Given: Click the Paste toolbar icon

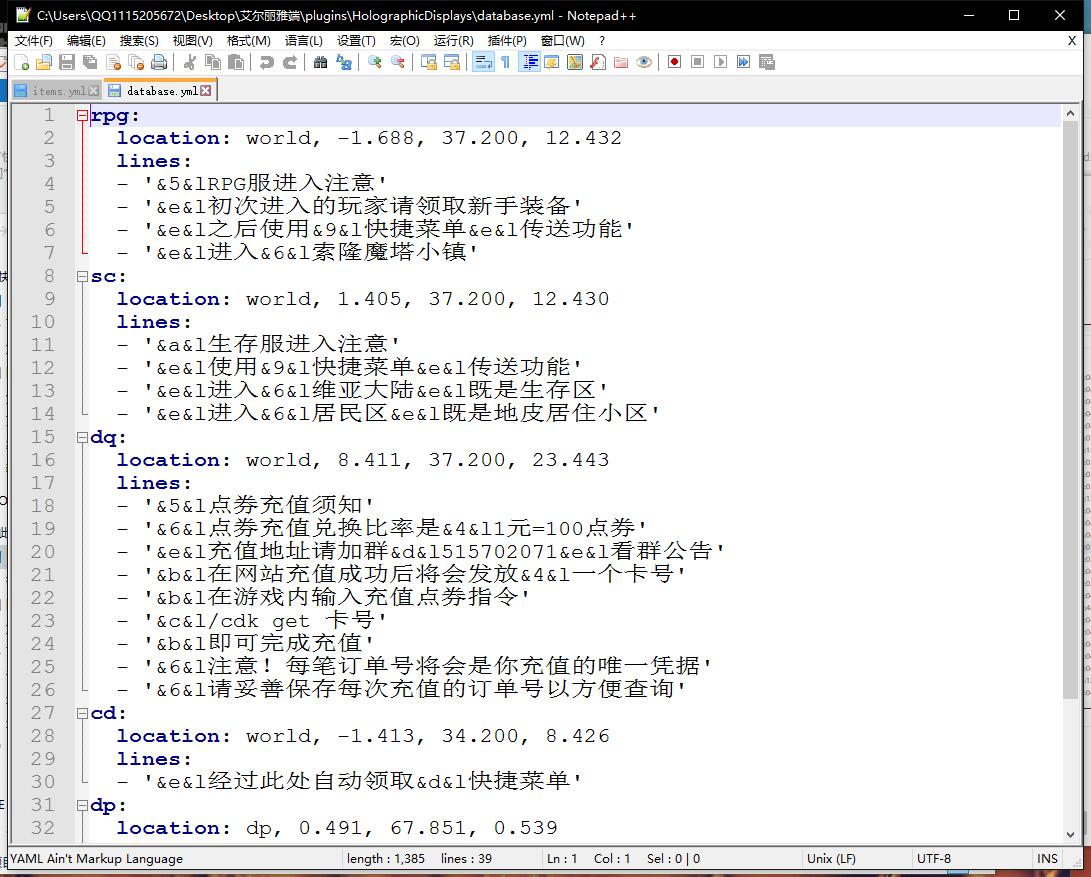Looking at the screenshot, I should (236, 63).
